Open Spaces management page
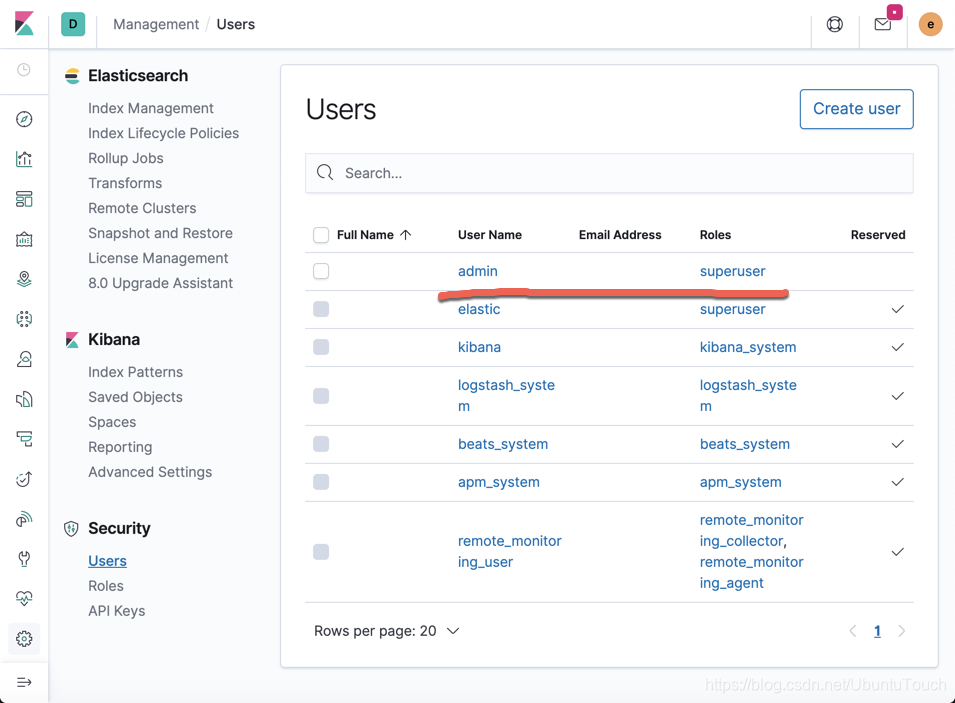 [x=112, y=422]
